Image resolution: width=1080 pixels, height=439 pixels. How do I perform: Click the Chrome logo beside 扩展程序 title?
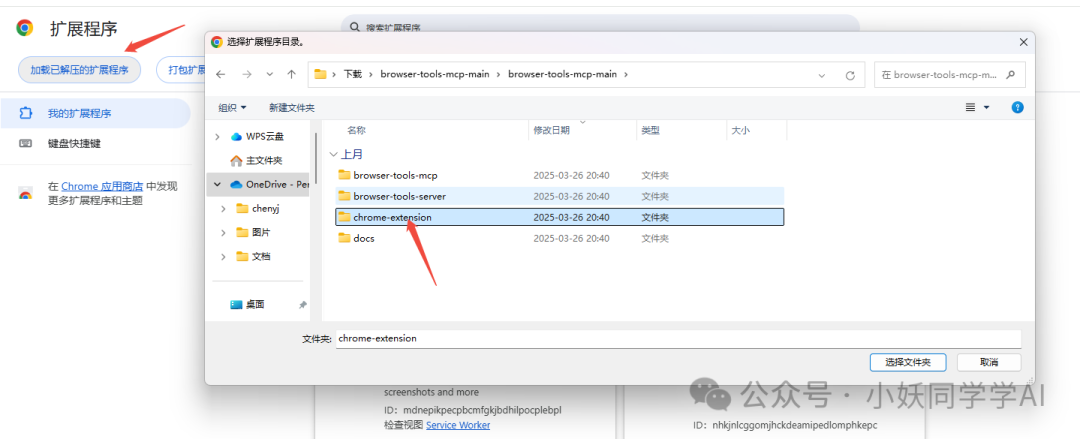(25, 28)
